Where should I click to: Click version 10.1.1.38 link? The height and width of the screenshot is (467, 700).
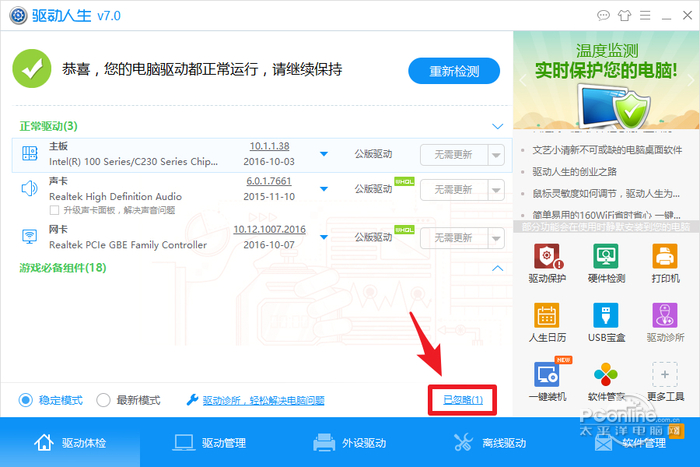click(269, 146)
